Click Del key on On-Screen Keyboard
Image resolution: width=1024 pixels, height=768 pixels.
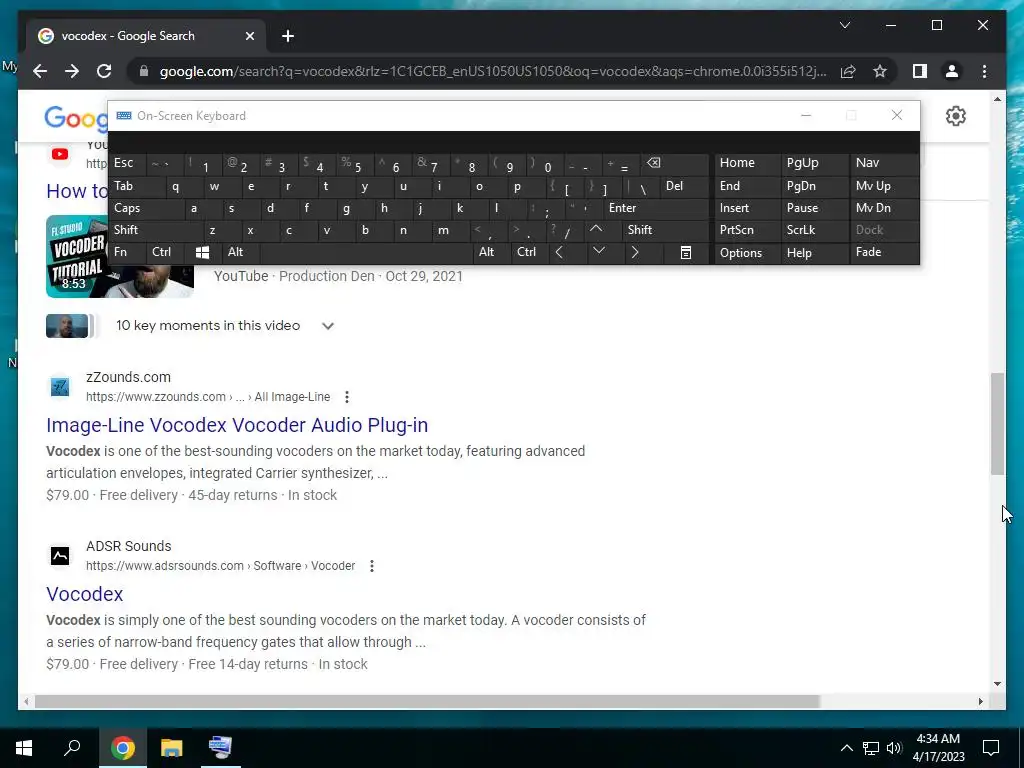click(x=684, y=186)
